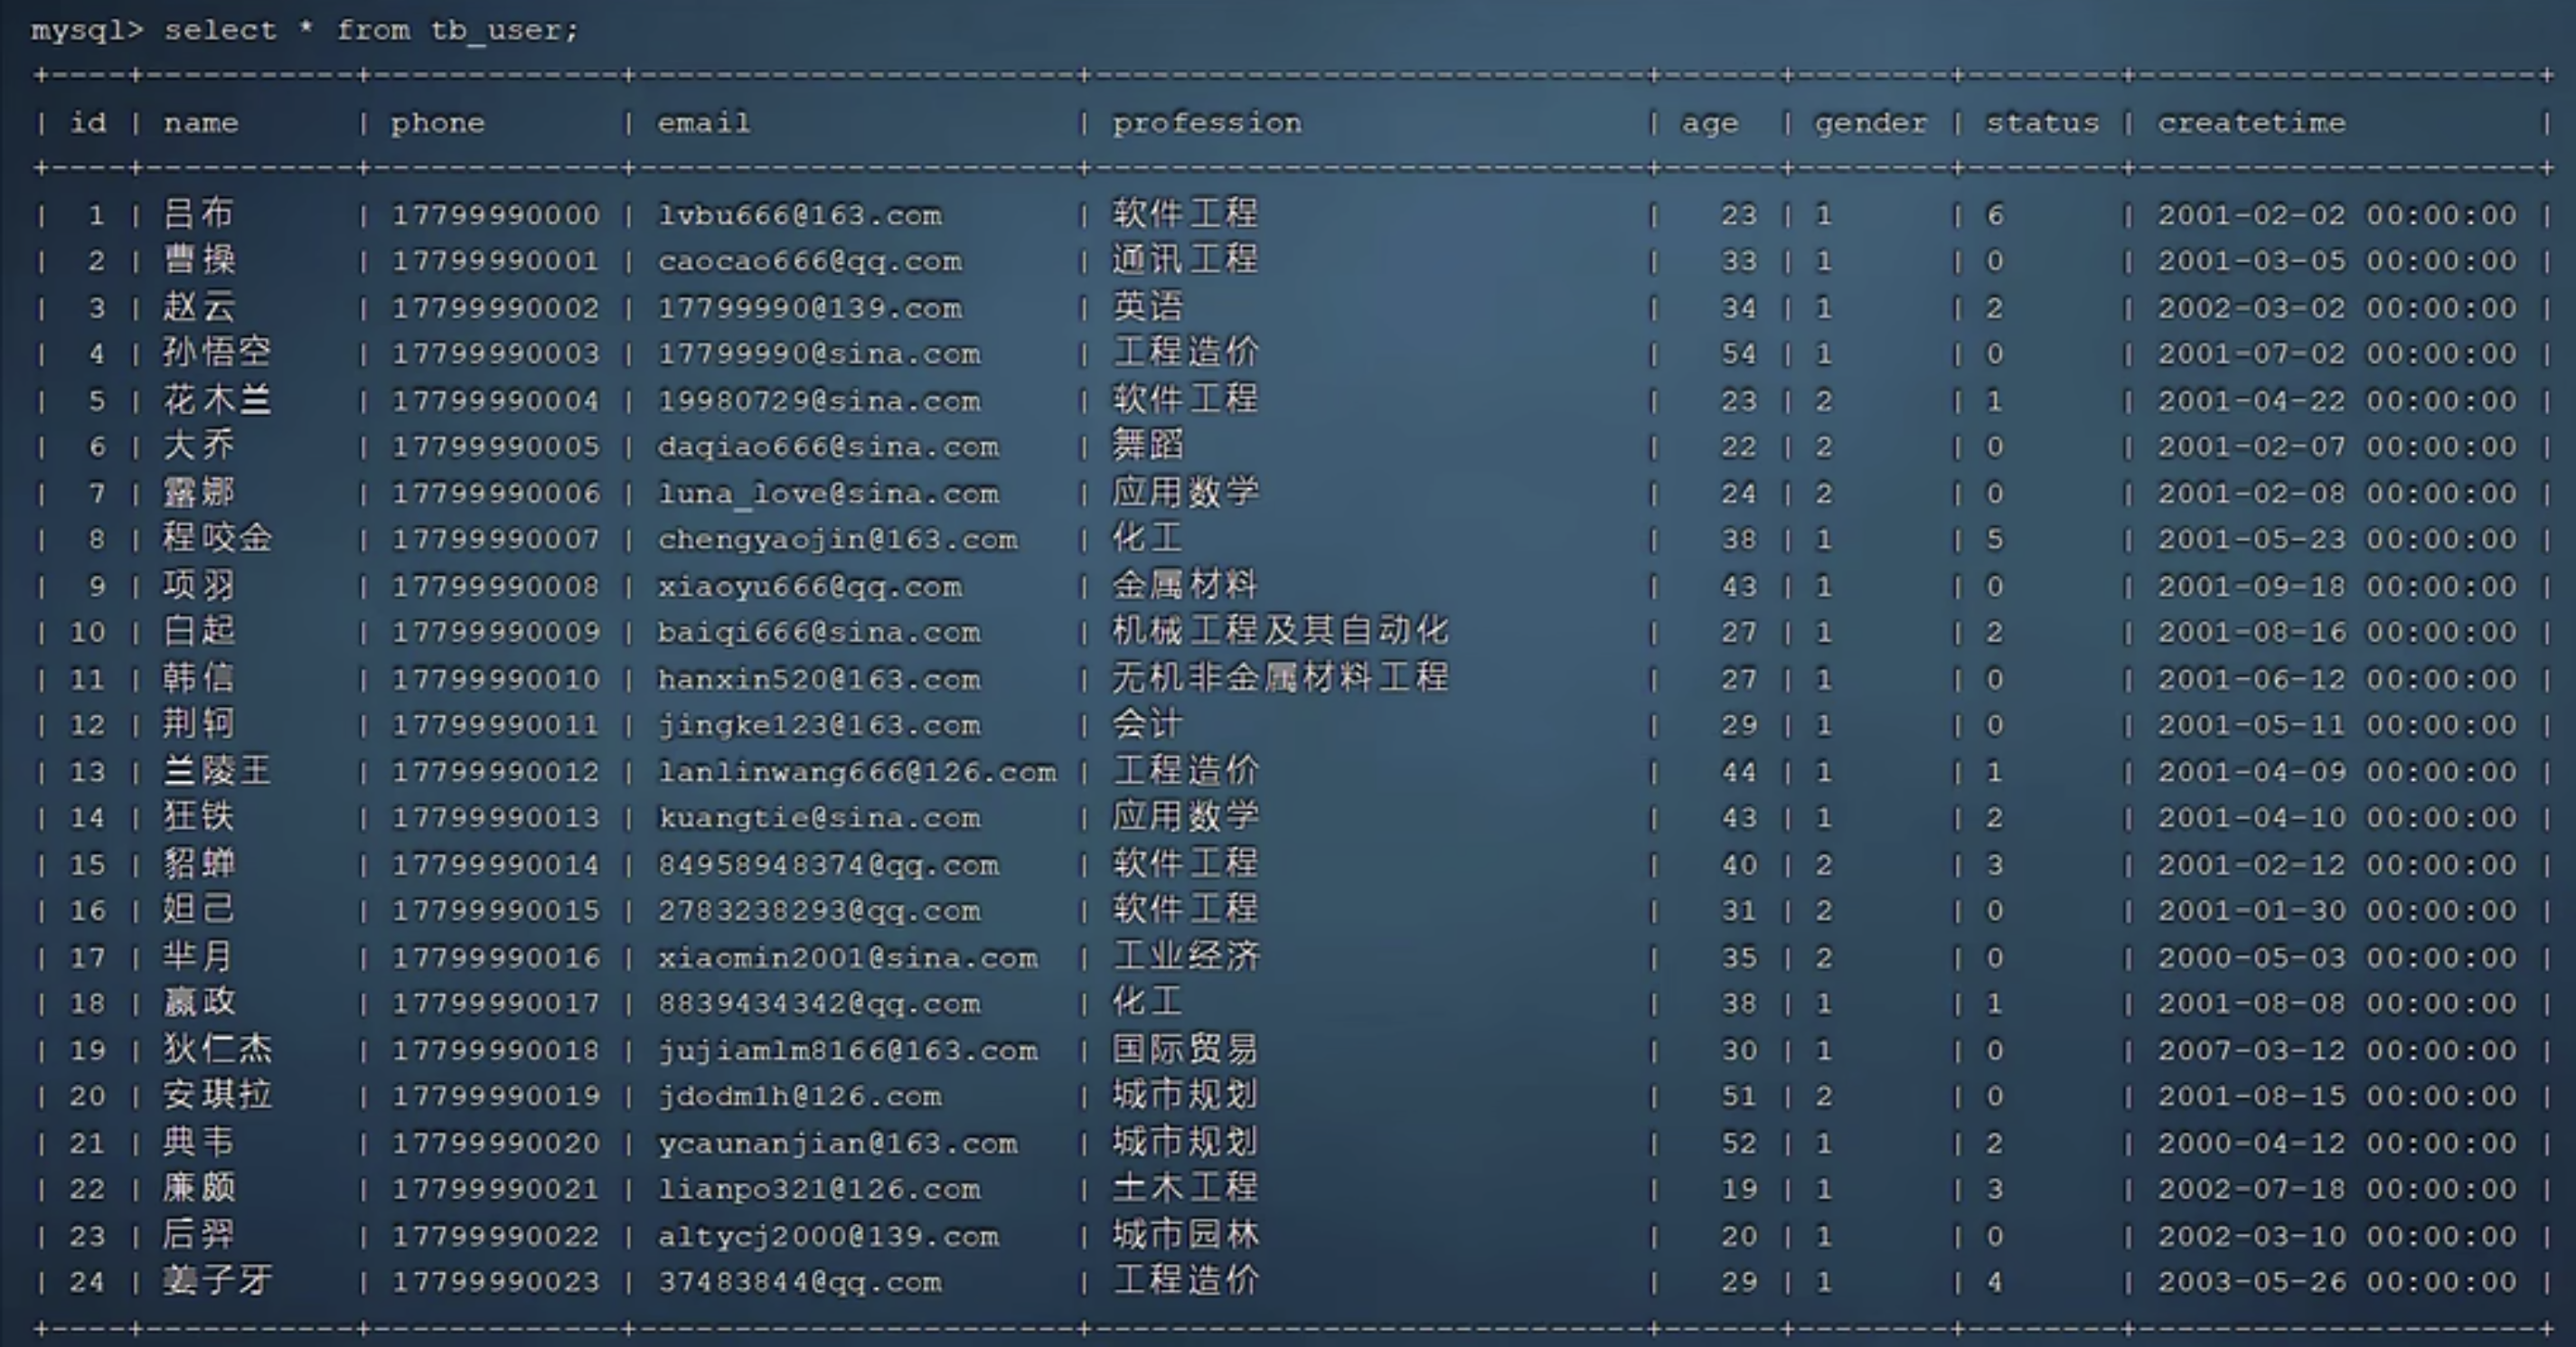
Task: Click the profession 无机非金属材料工程
Action: pyautogui.click(x=1279, y=679)
